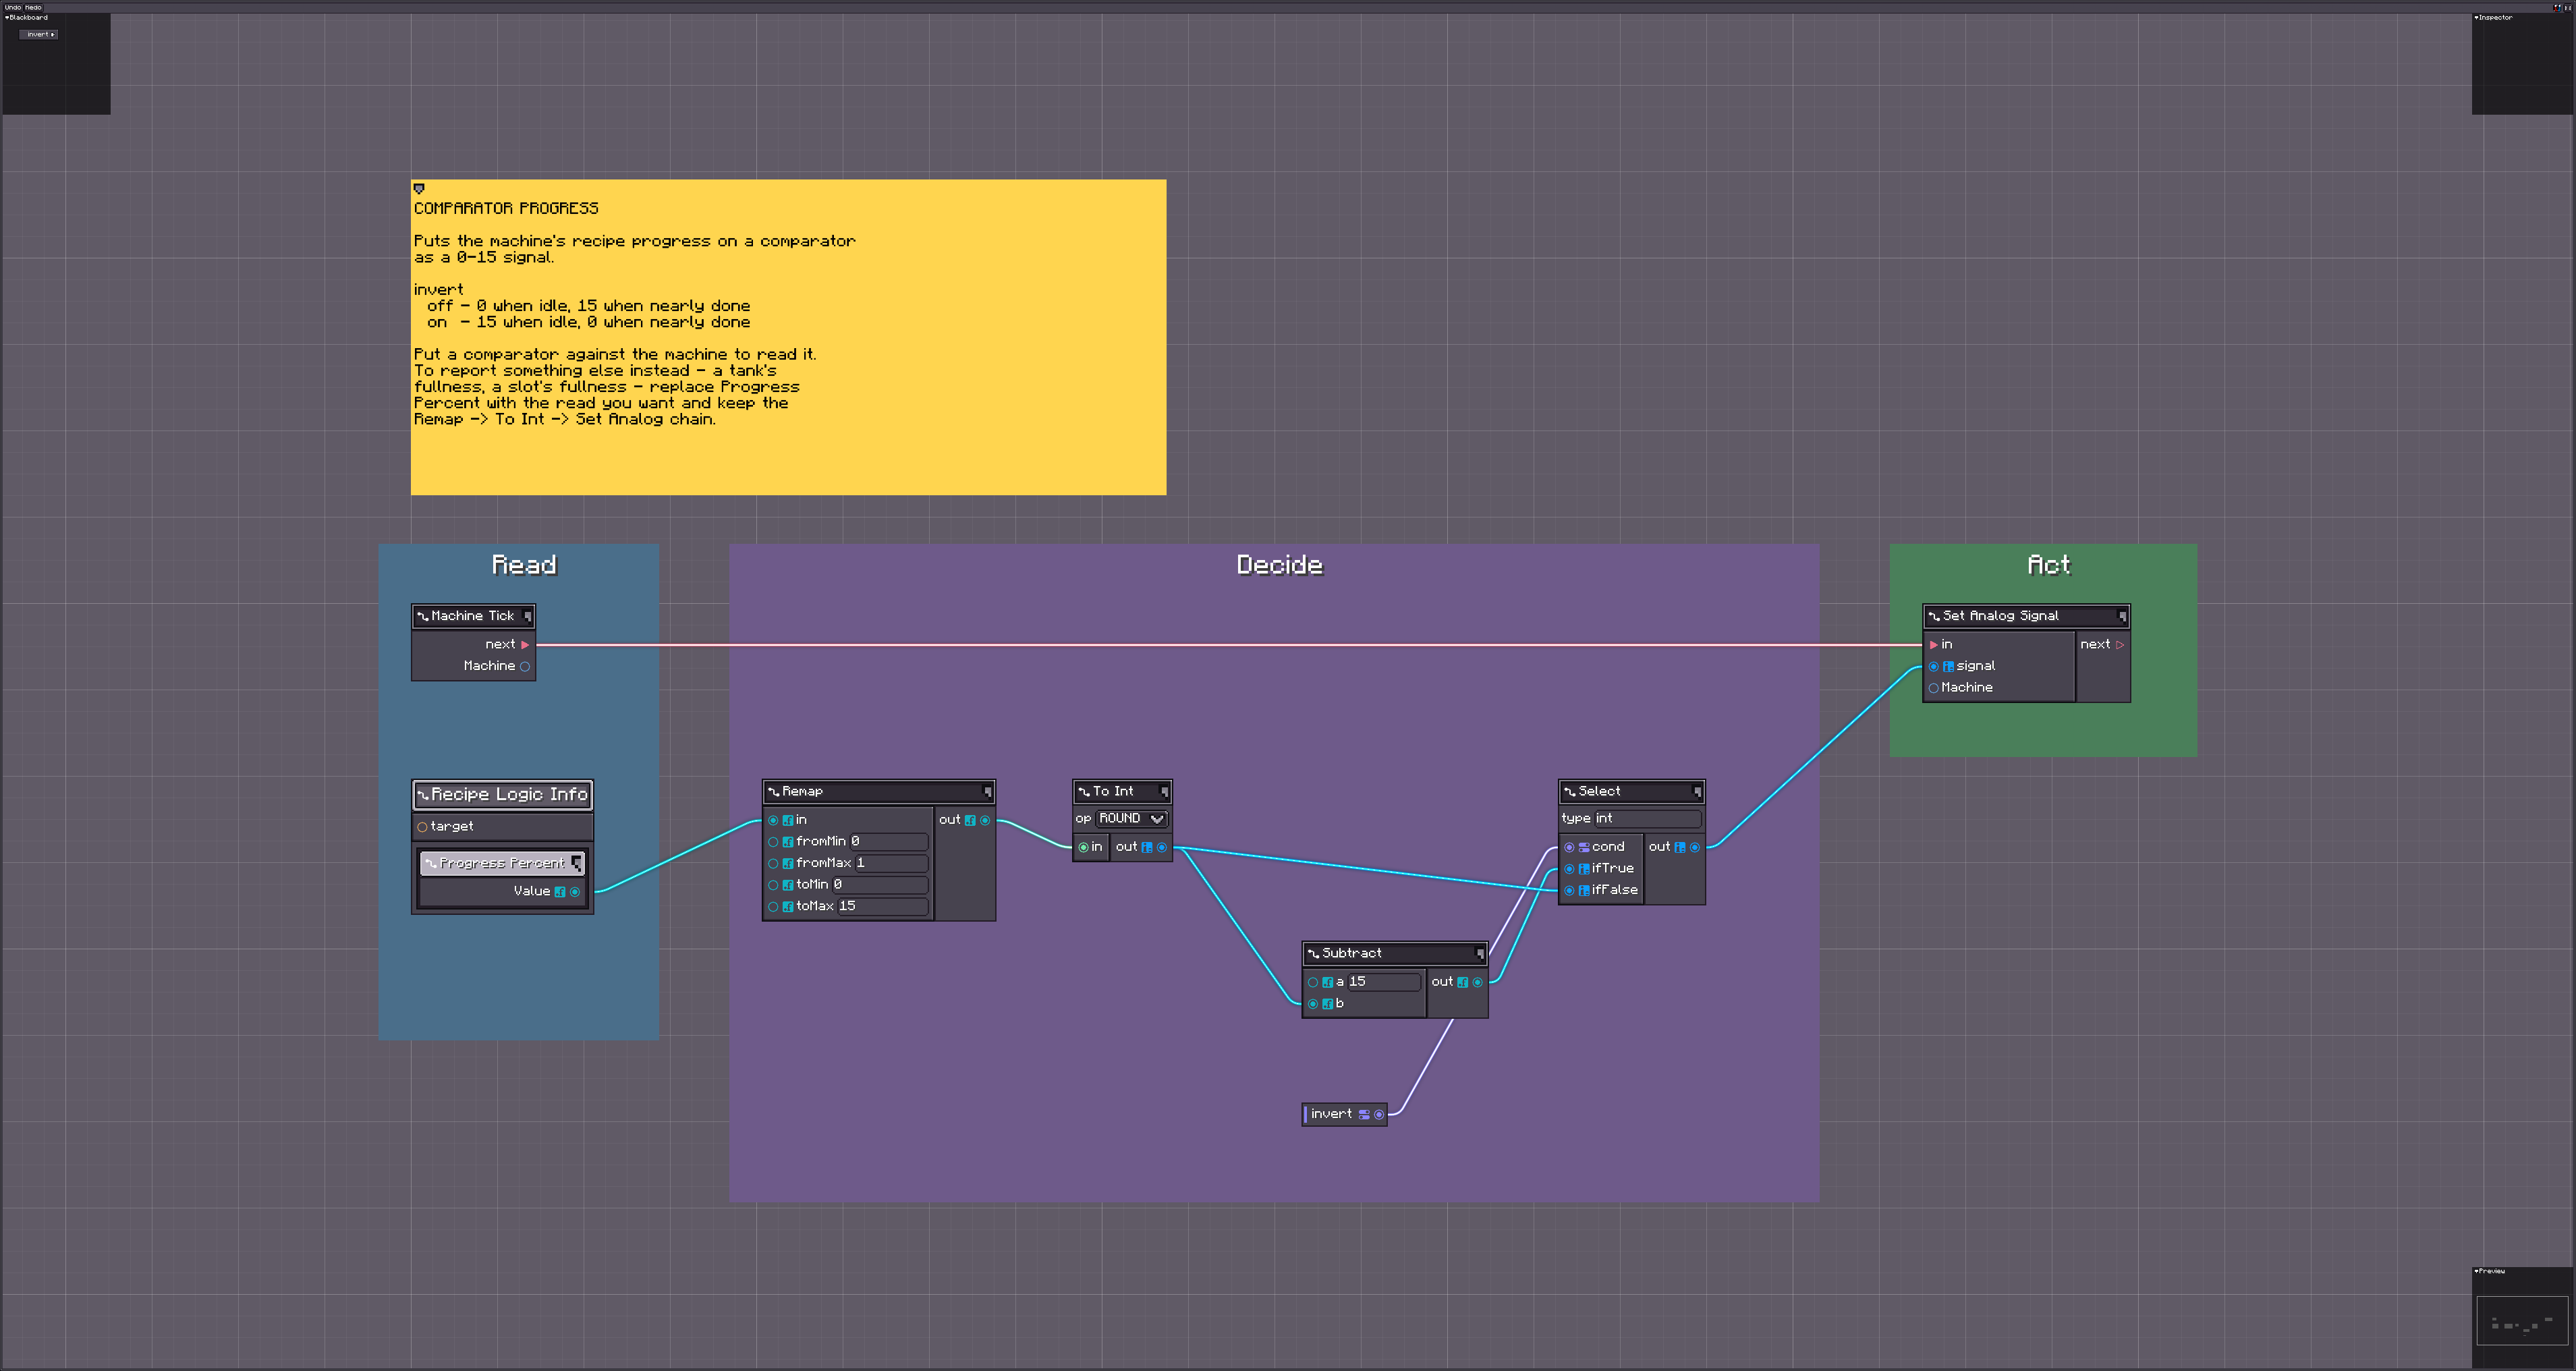The width and height of the screenshot is (2576, 1371).
Task: Click the Remap fromMin input port
Action: 773,842
